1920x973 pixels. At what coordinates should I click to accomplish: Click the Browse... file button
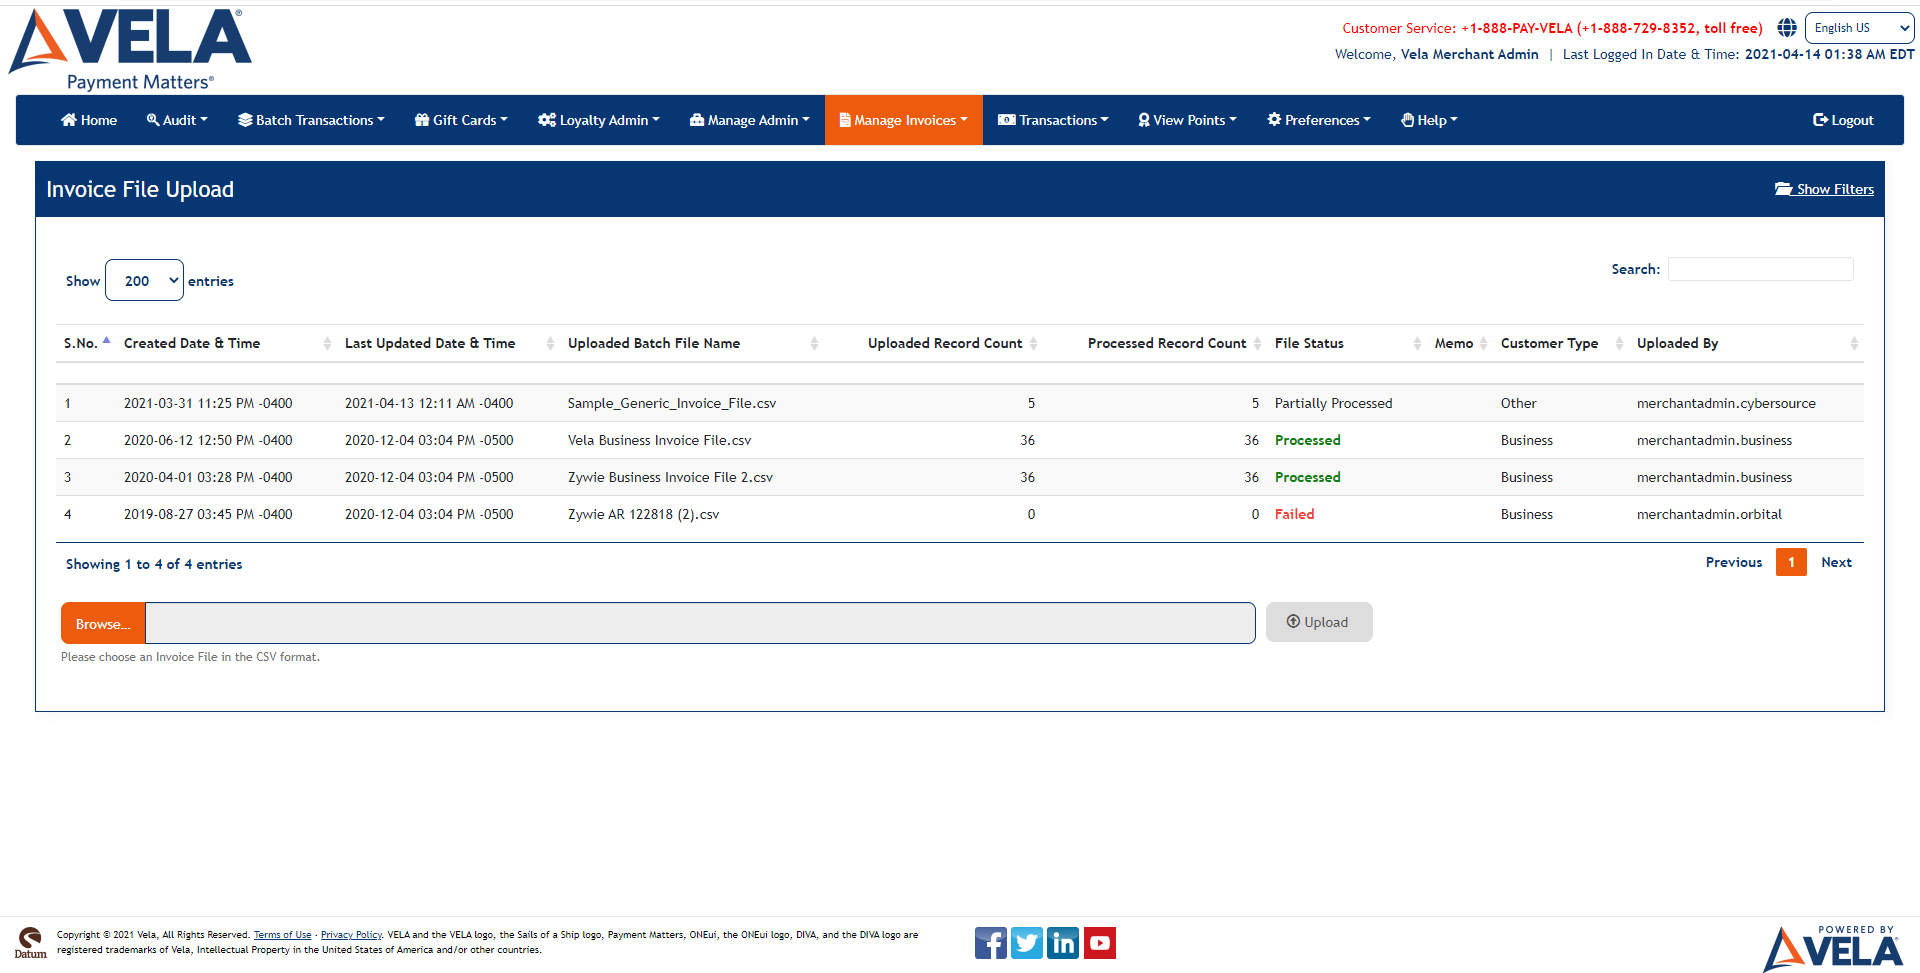103,623
